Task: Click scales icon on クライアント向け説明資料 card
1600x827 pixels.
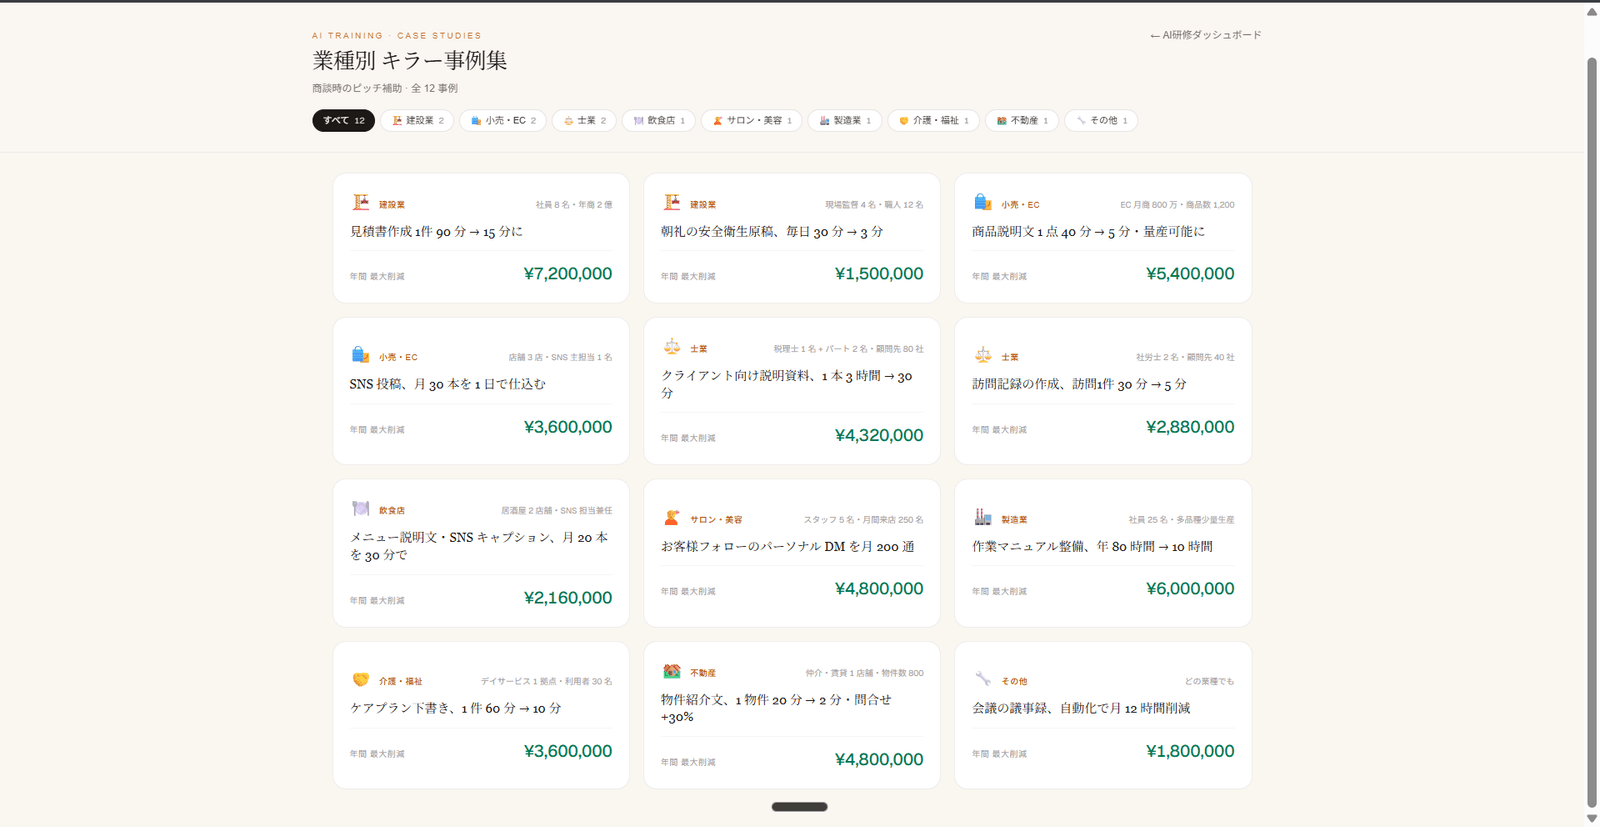Action: [x=671, y=347]
